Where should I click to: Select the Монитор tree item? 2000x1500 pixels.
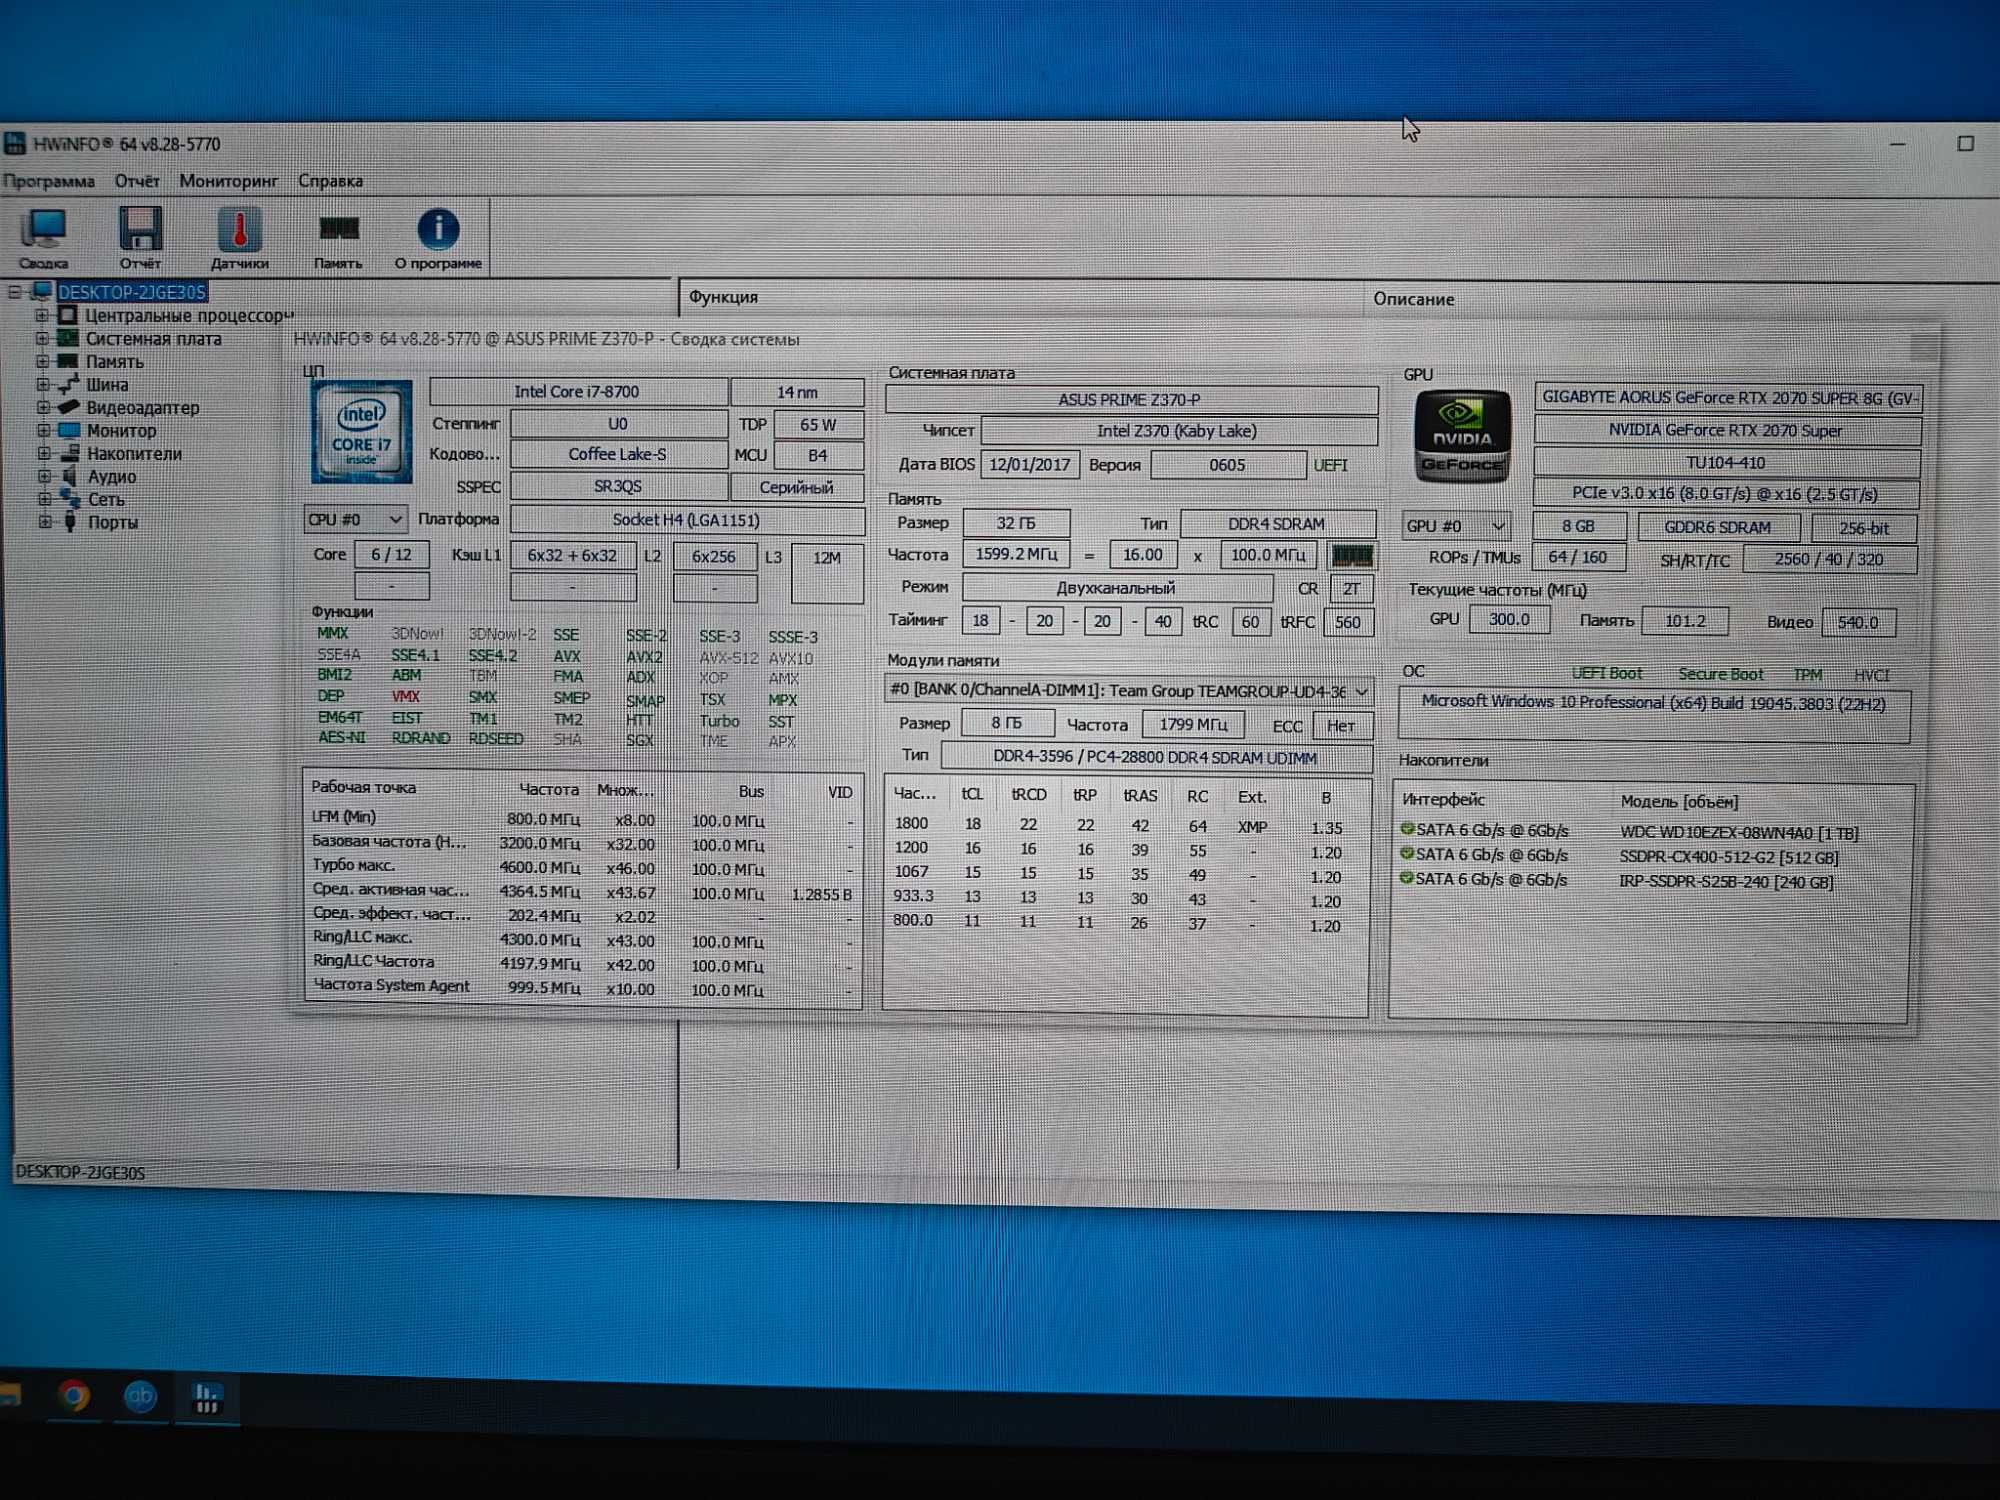point(121,430)
